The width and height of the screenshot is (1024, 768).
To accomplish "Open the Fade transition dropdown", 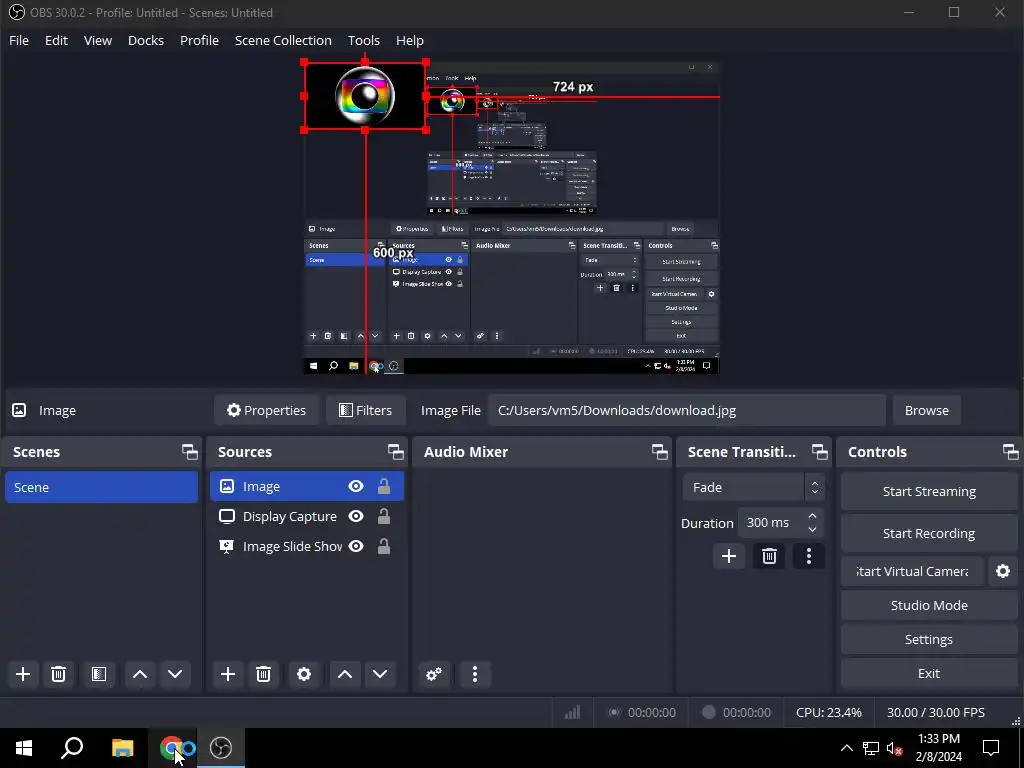I will pyautogui.click(x=754, y=487).
